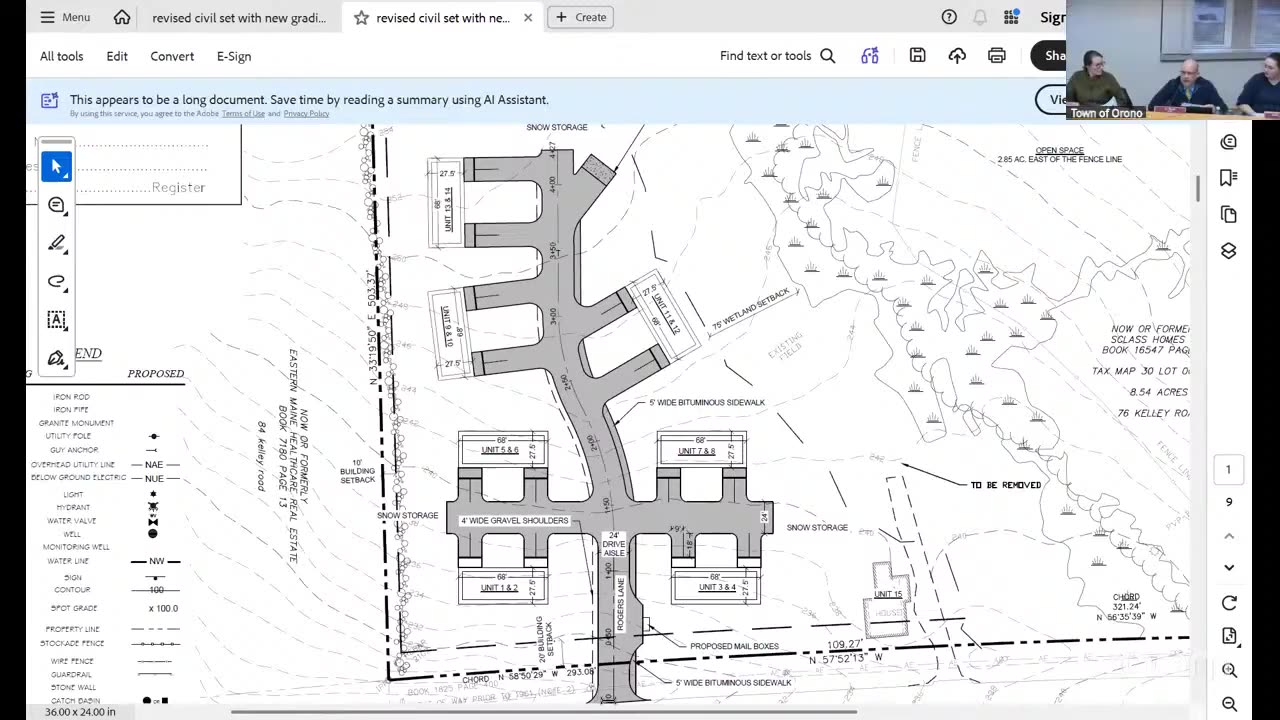Click the vertical scrollbar thumb
1280x720 pixels.
1198,188
